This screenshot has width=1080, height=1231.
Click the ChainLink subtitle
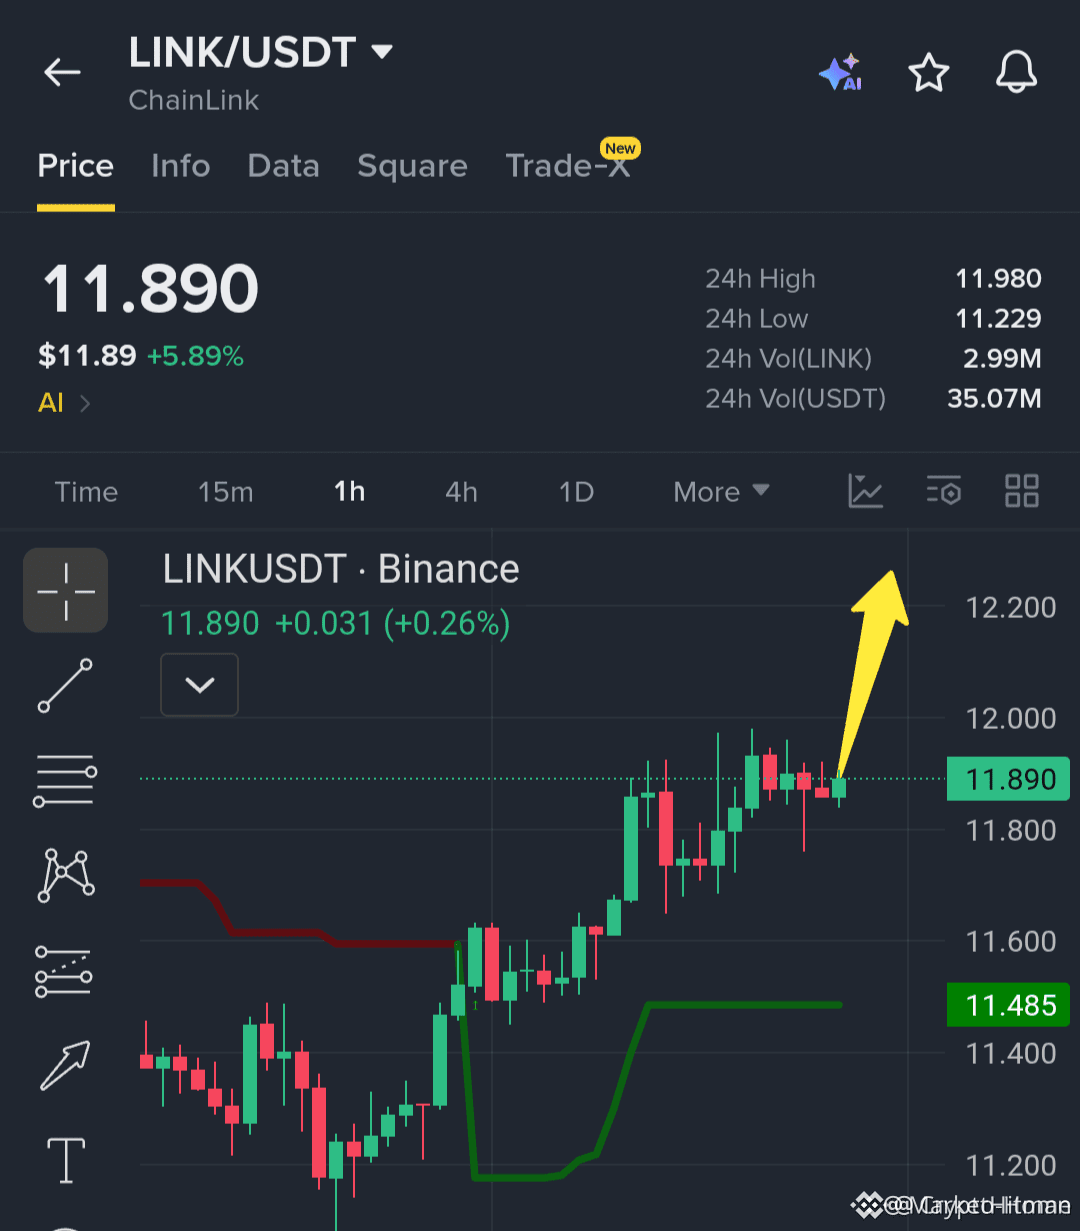[194, 100]
